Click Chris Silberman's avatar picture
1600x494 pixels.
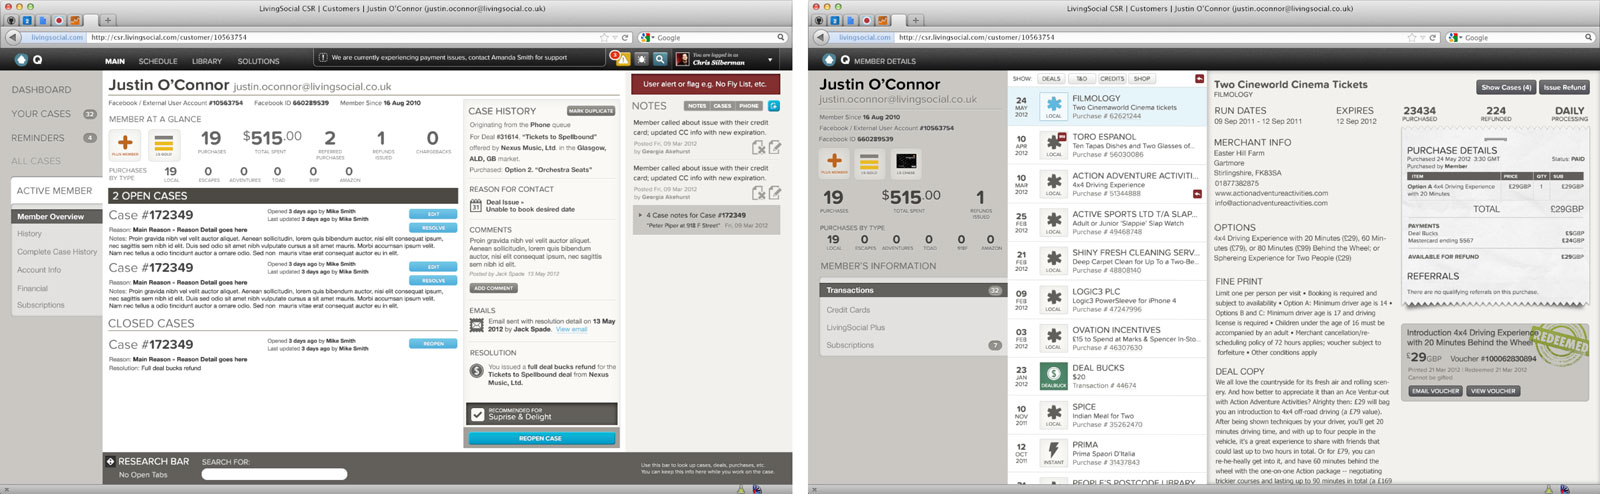(682, 60)
